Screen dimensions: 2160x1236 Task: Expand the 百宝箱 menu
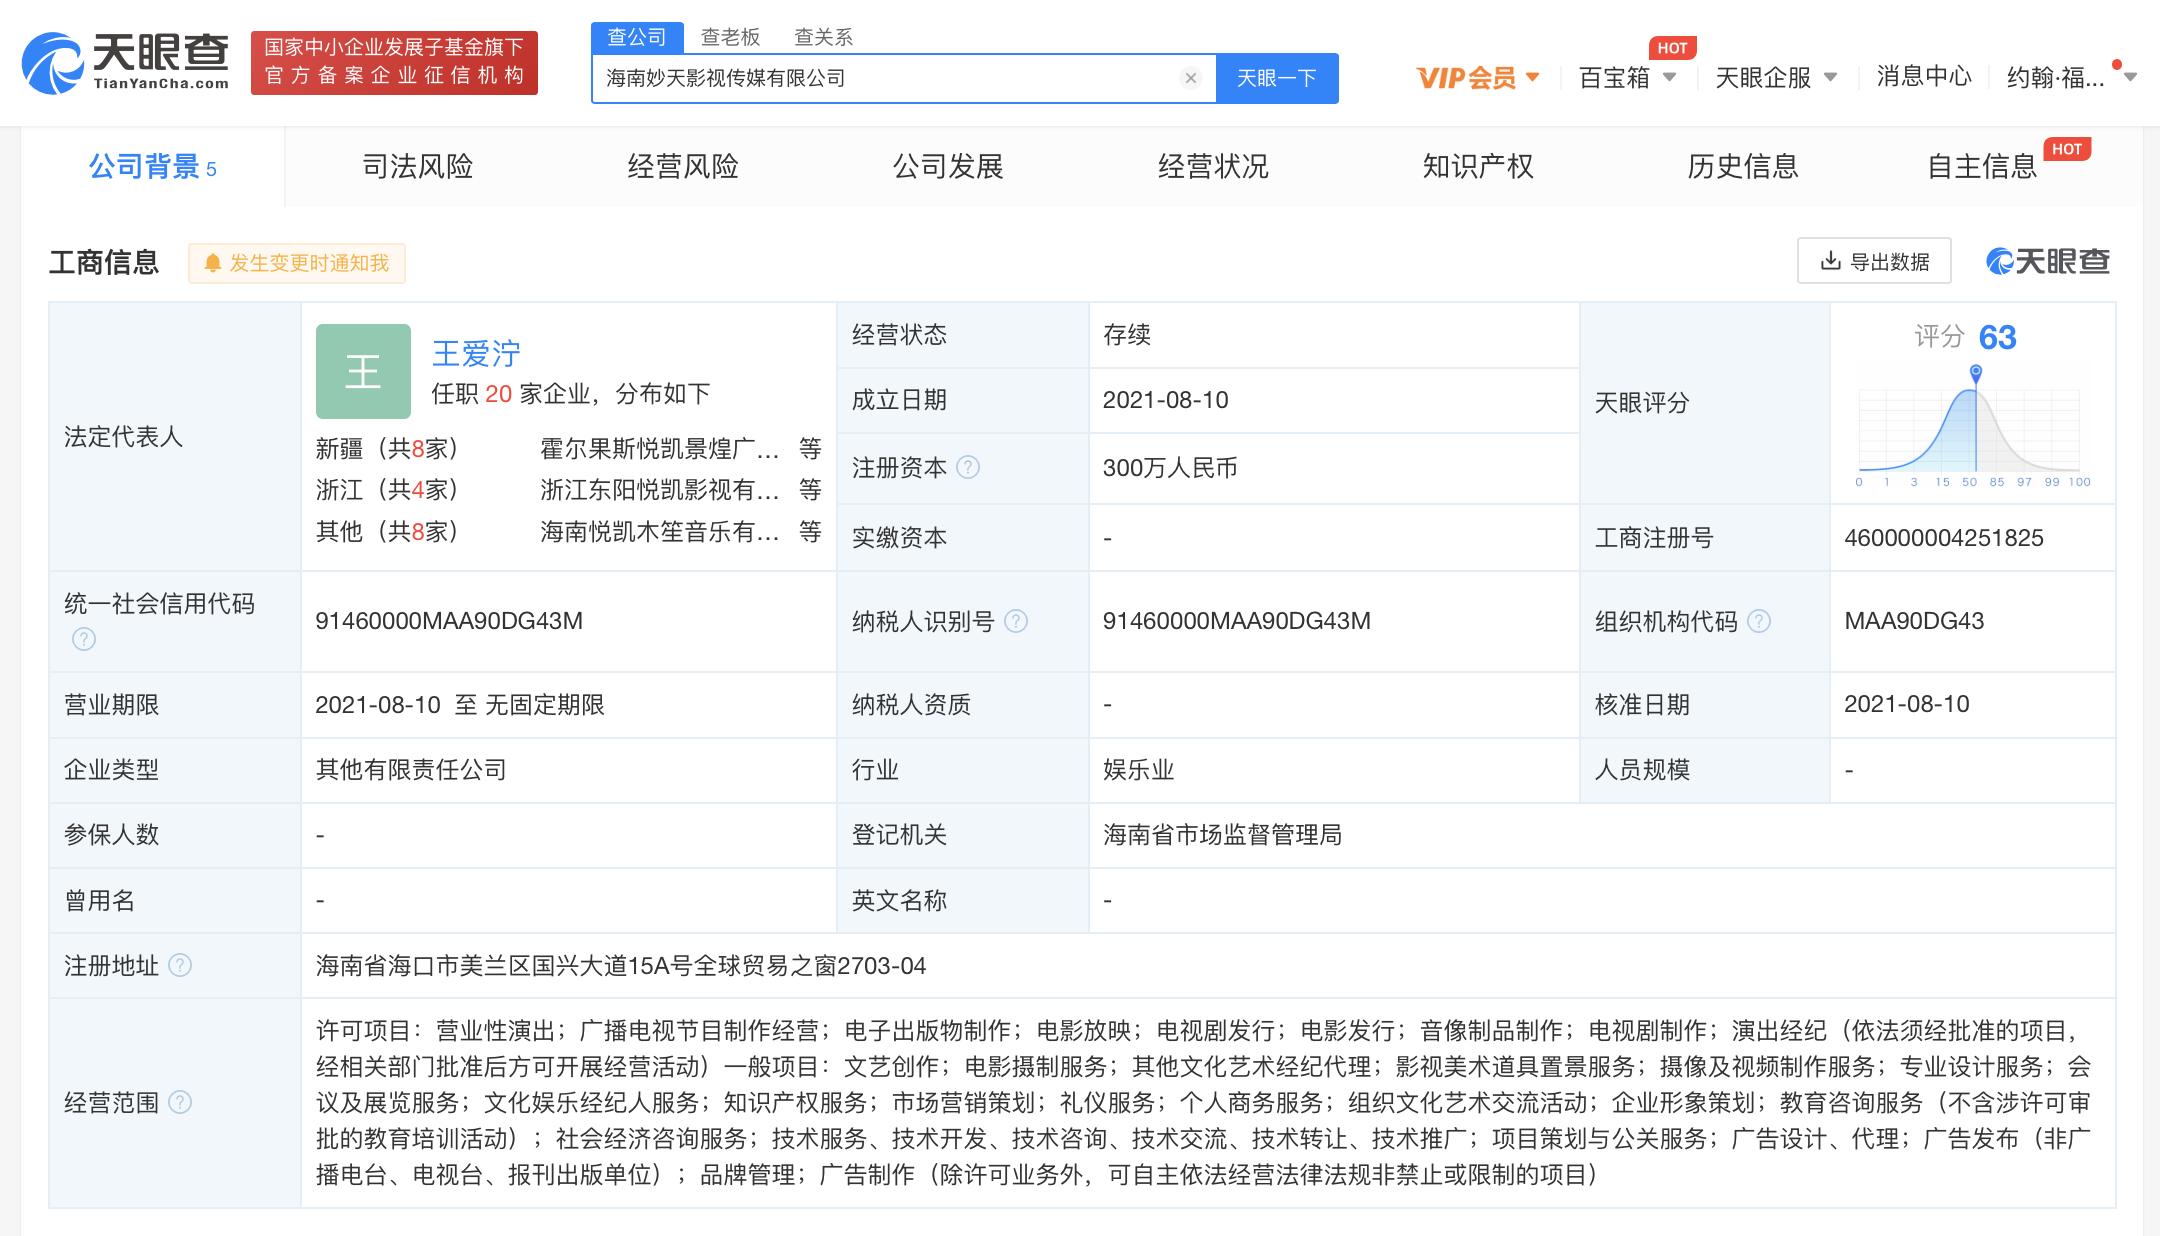pos(1627,77)
